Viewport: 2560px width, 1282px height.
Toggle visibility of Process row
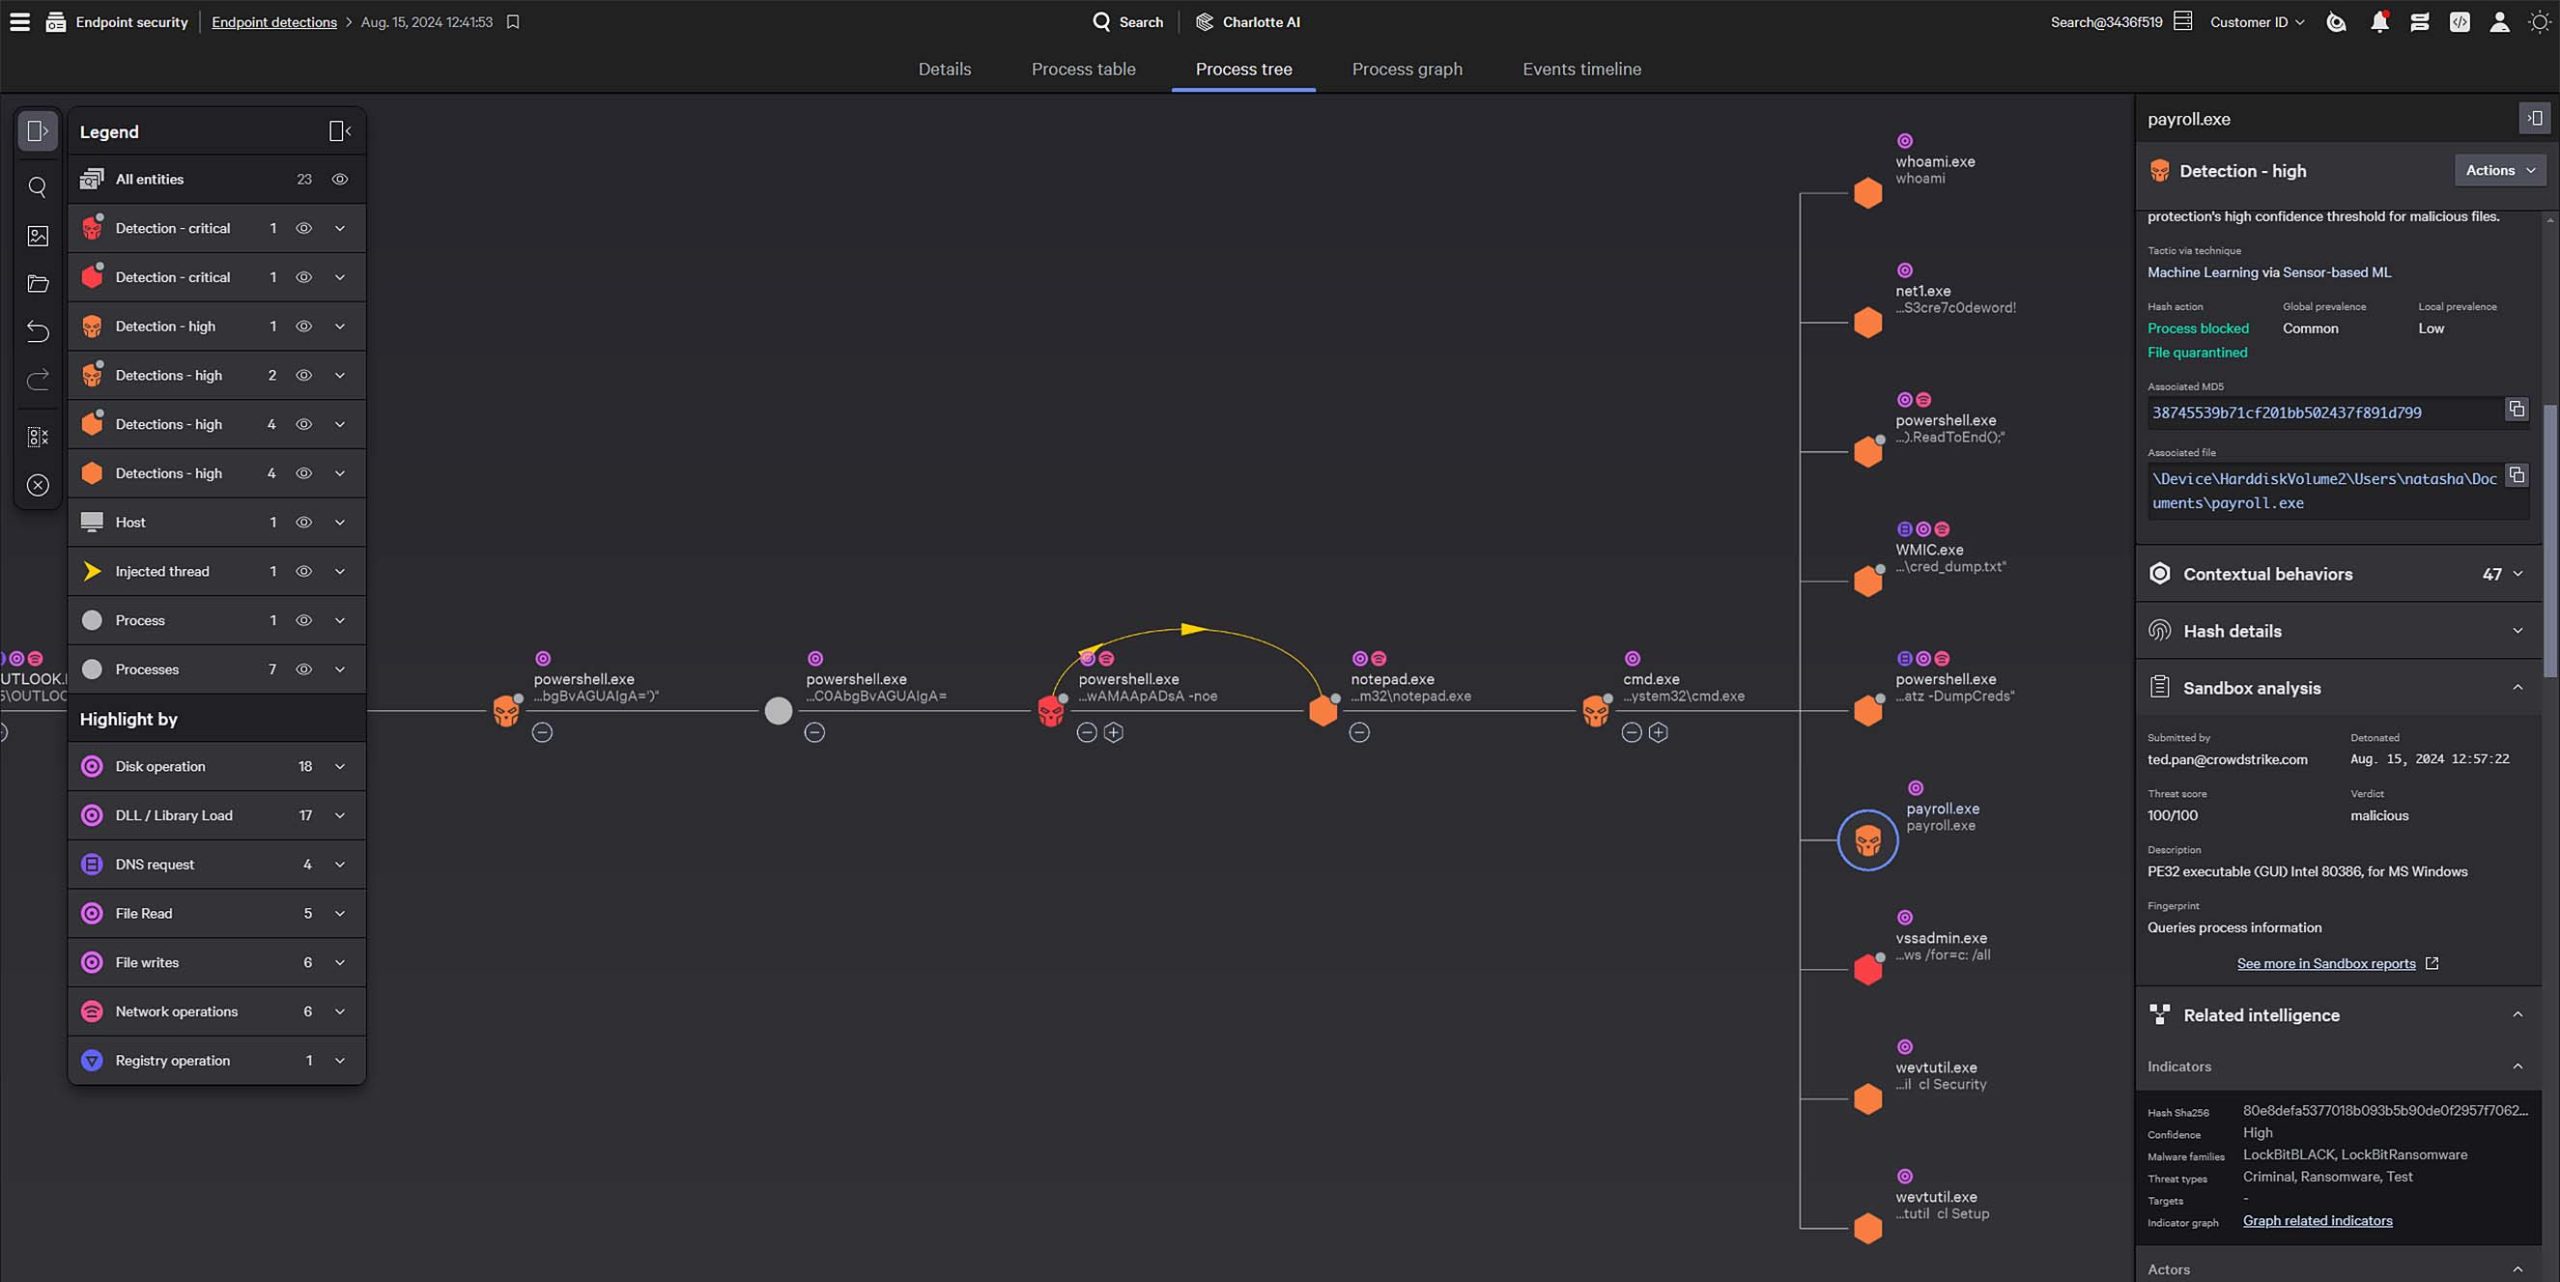[x=303, y=620]
